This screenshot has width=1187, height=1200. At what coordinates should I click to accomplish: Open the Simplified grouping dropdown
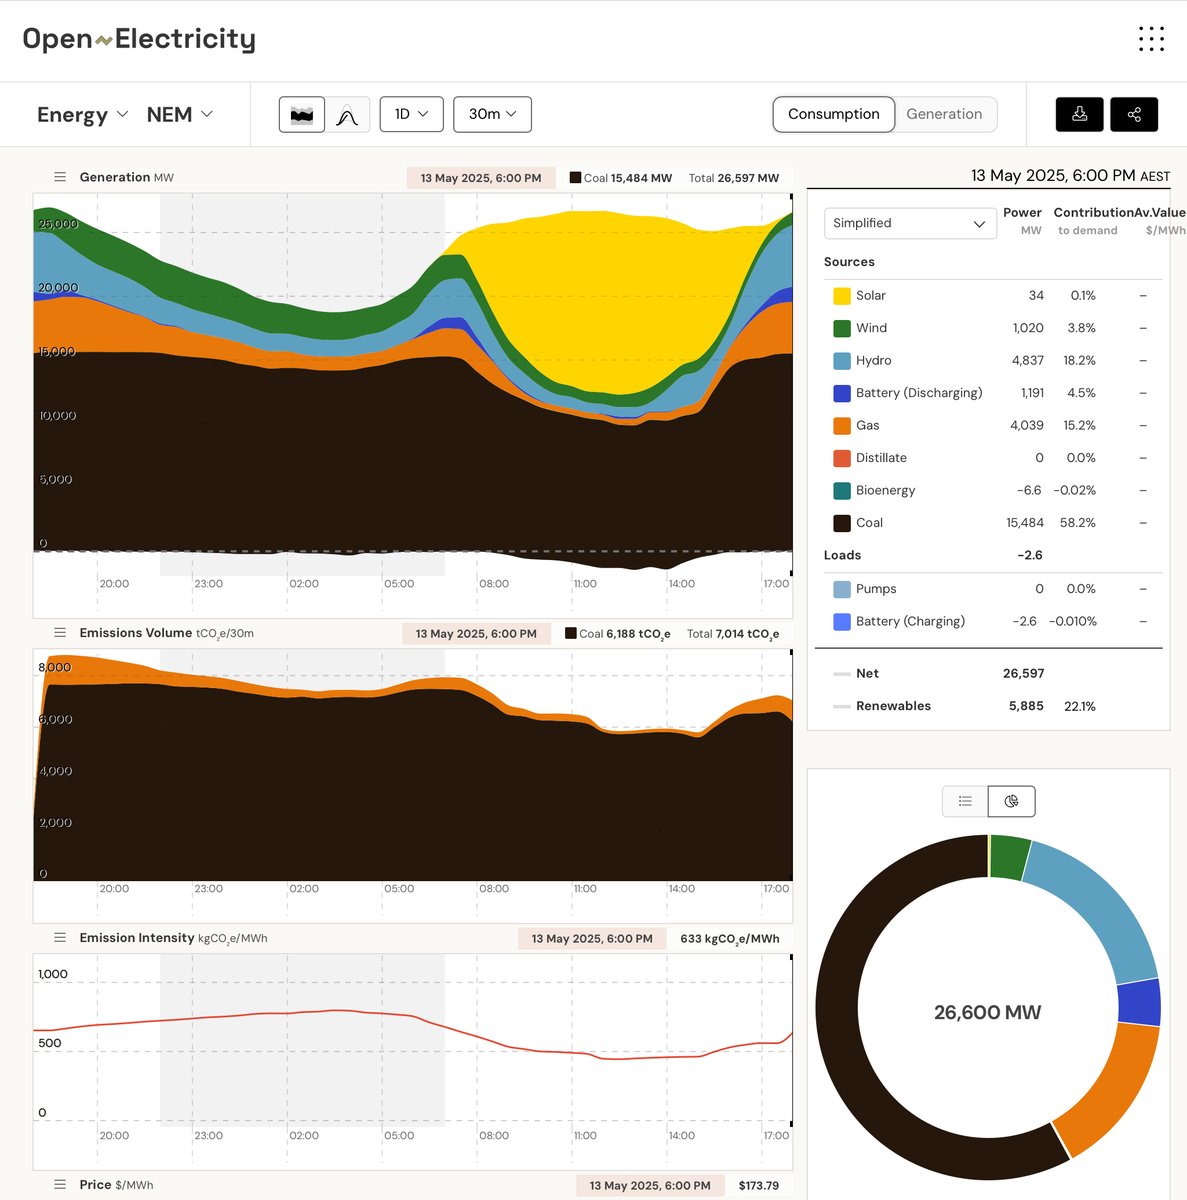910,223
